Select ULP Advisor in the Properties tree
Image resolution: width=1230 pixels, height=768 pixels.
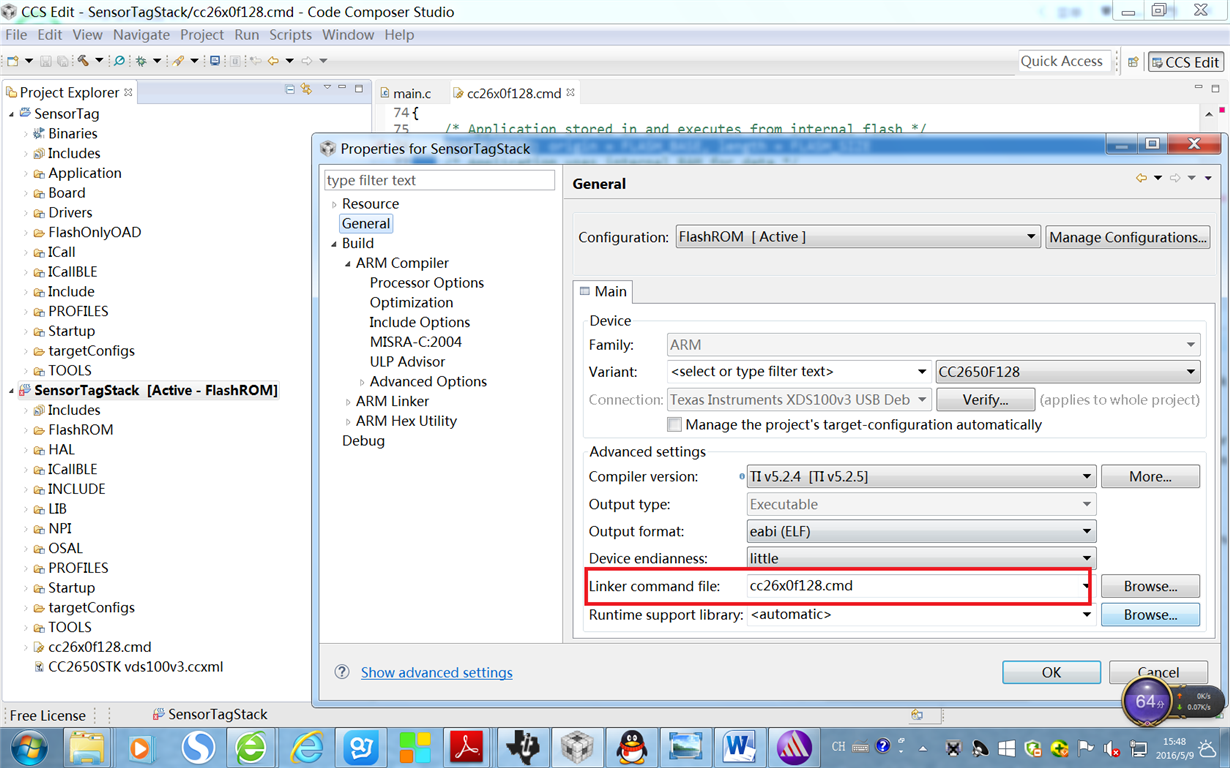coord(407,362)
